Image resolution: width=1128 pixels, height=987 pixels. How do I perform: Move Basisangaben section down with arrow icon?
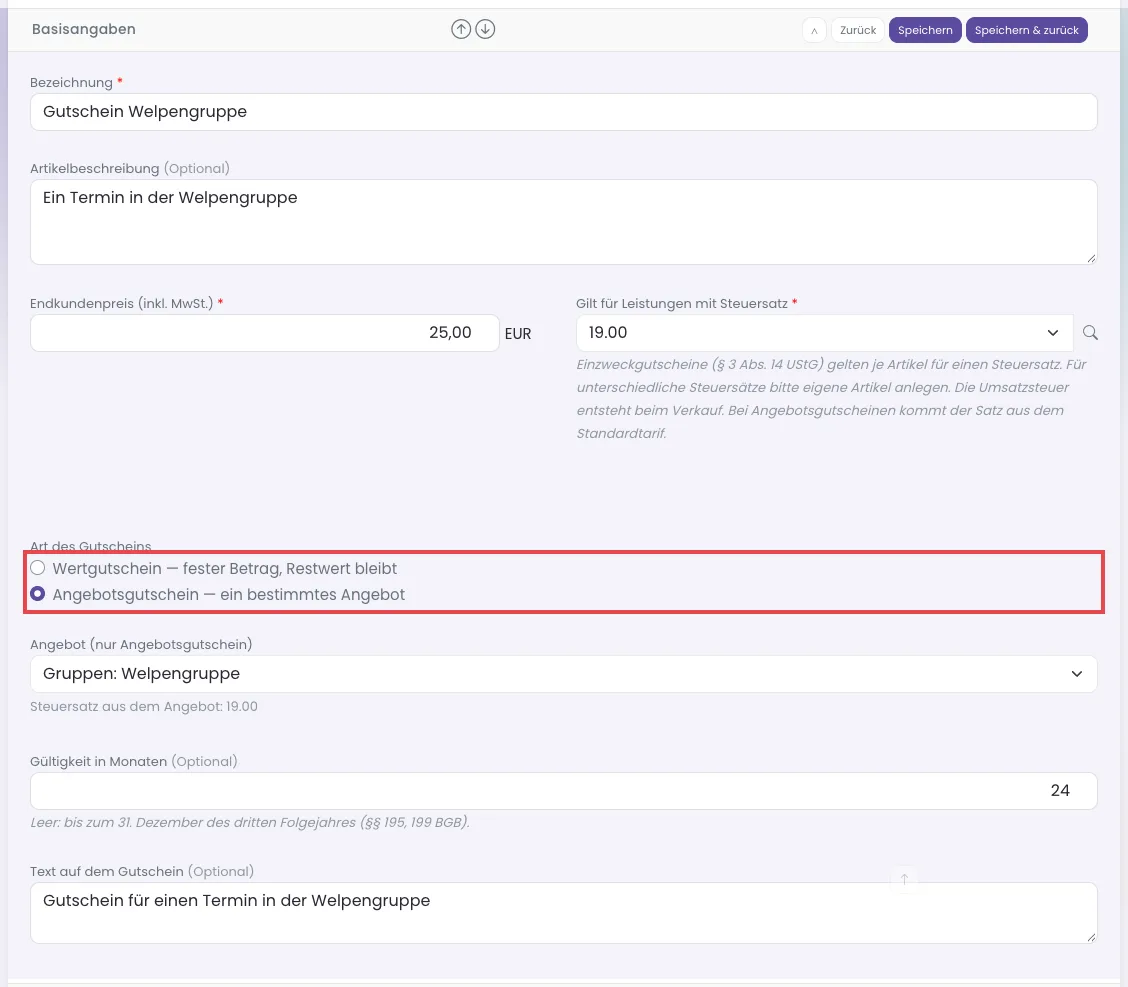pos(486,29)
